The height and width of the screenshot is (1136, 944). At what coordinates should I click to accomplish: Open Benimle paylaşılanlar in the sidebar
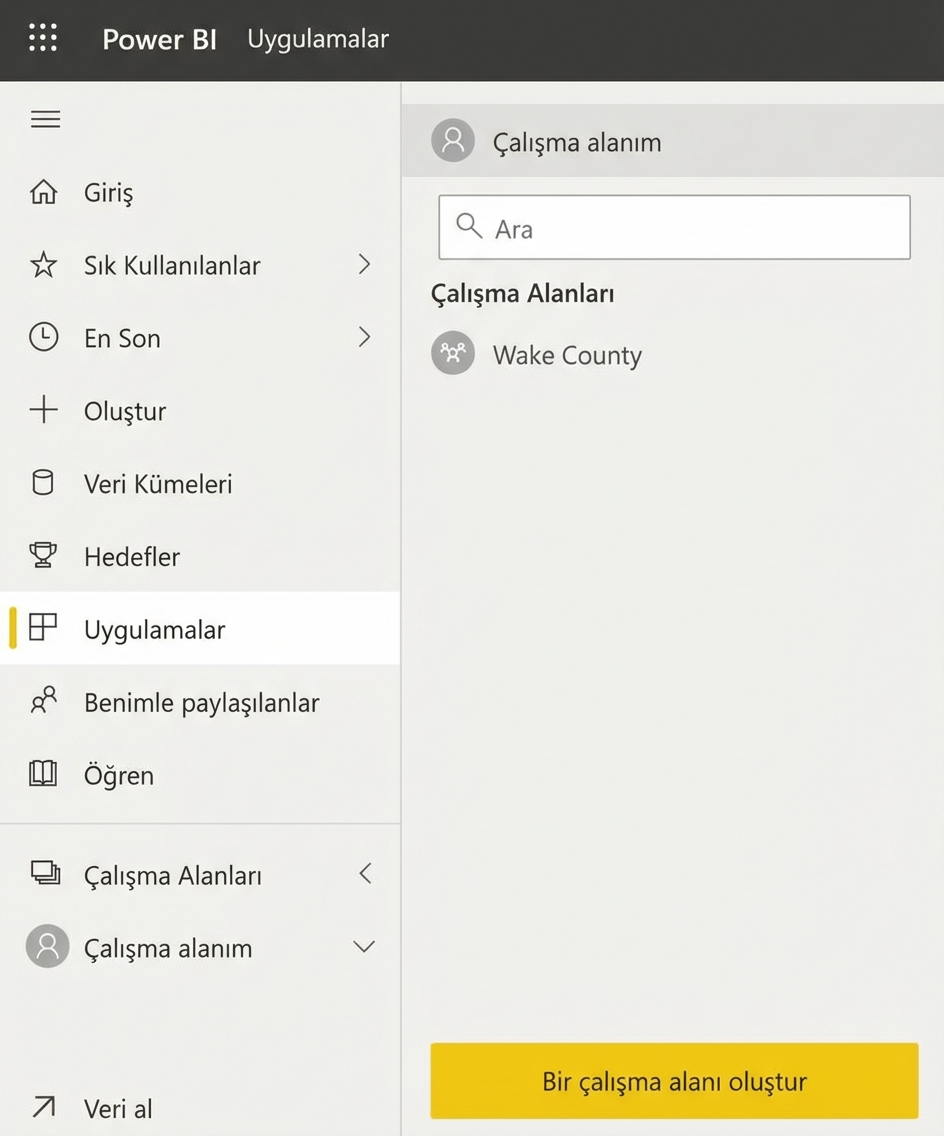(201, 703)
